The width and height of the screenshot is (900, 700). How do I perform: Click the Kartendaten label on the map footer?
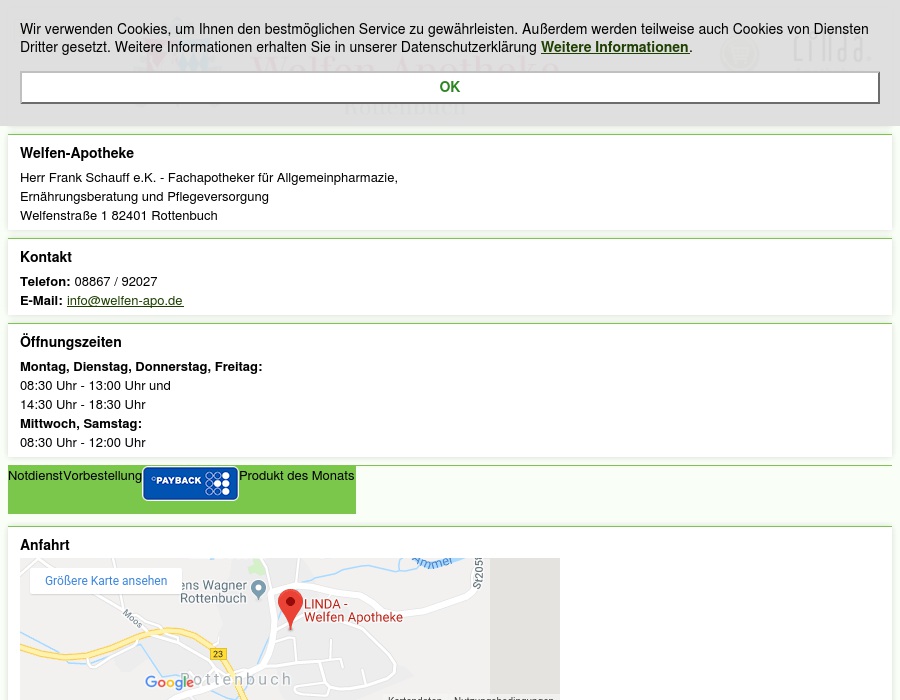[420, 697]
